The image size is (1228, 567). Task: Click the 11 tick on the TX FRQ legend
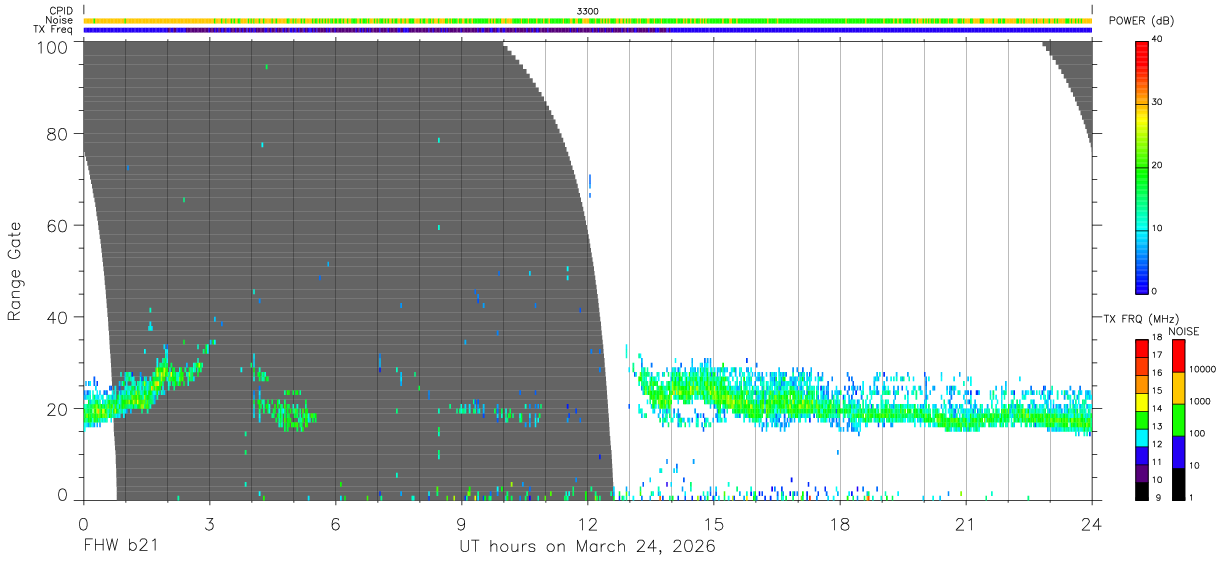point(1157,462)
